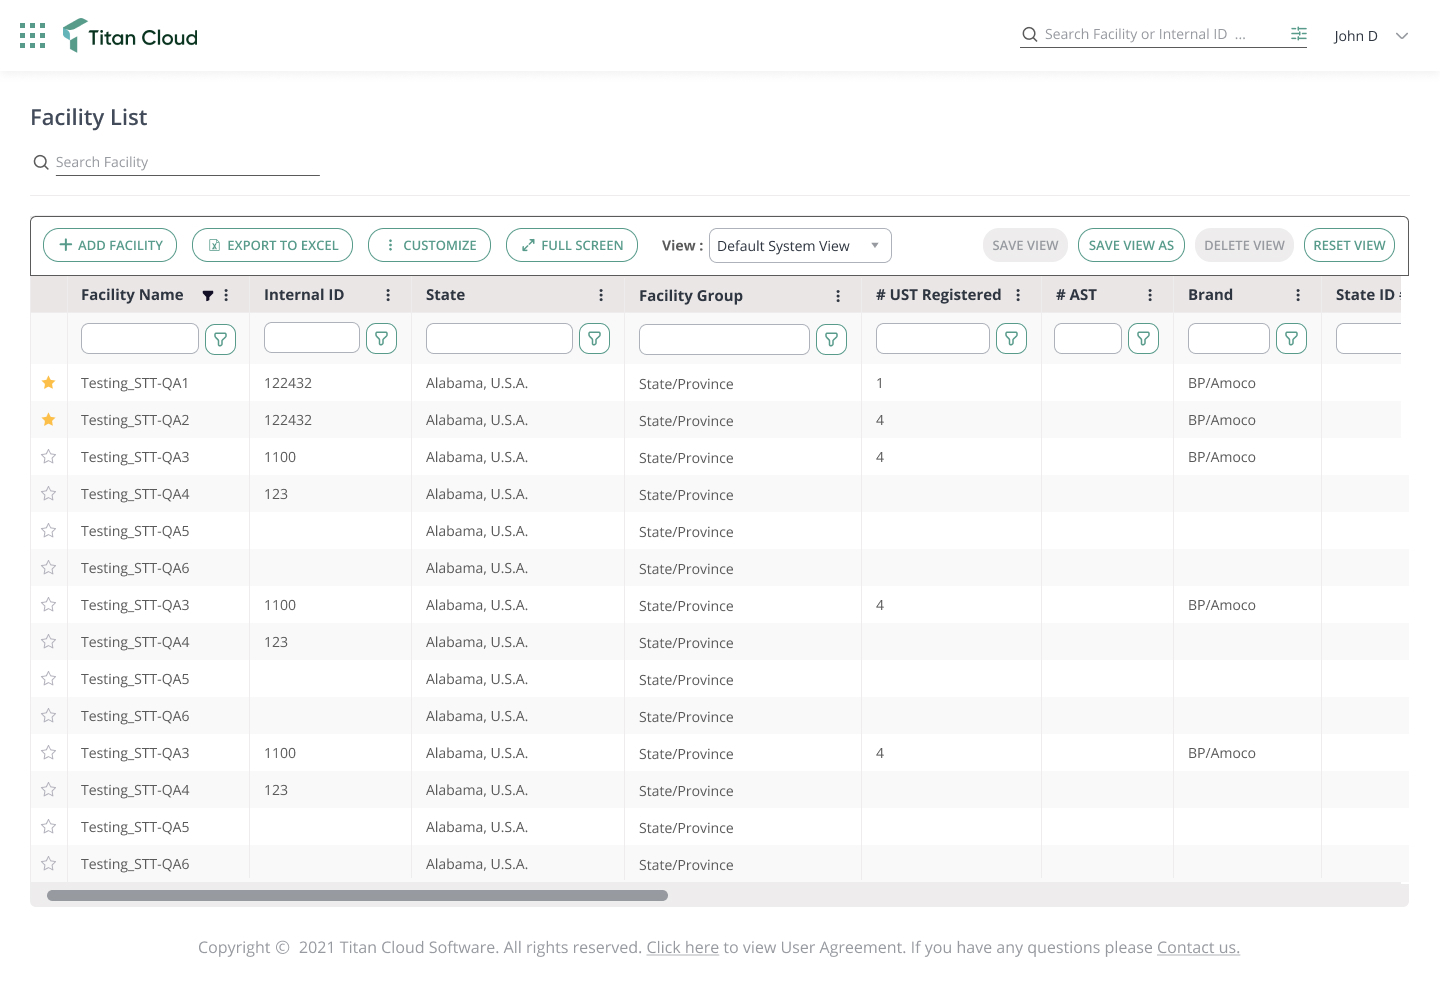Favorite first Testing_STT-QA4 row star

tap(48, 494)
